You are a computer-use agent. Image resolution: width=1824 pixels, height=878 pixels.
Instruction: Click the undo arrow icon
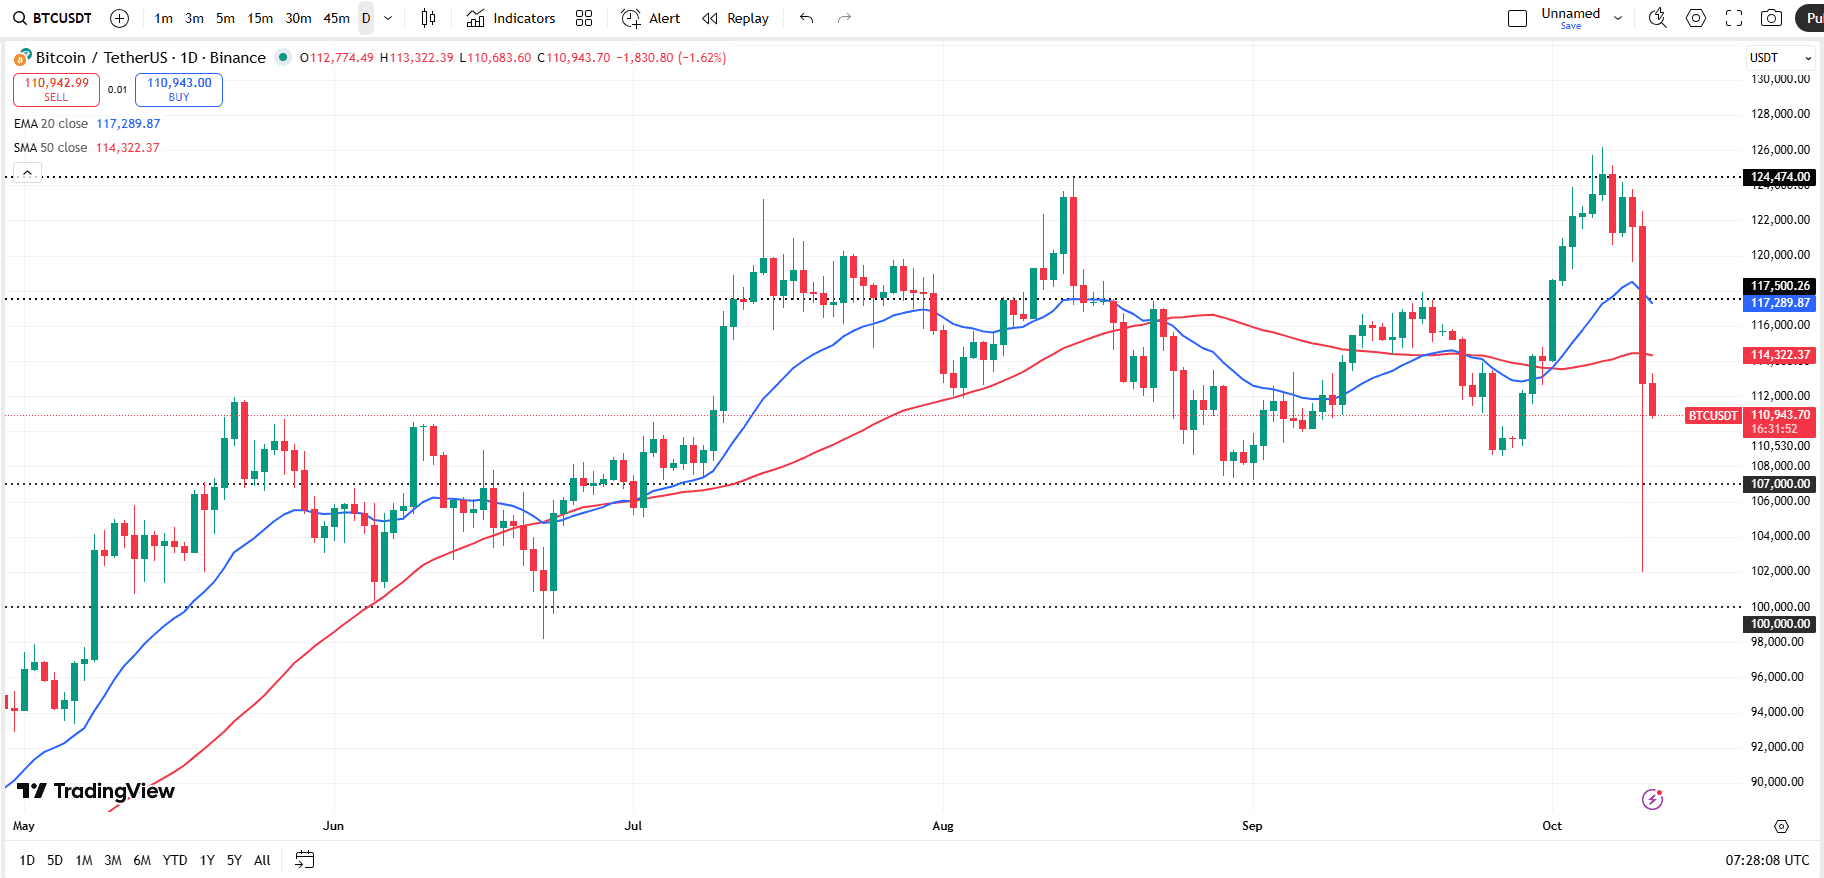[x=807, y=18]
